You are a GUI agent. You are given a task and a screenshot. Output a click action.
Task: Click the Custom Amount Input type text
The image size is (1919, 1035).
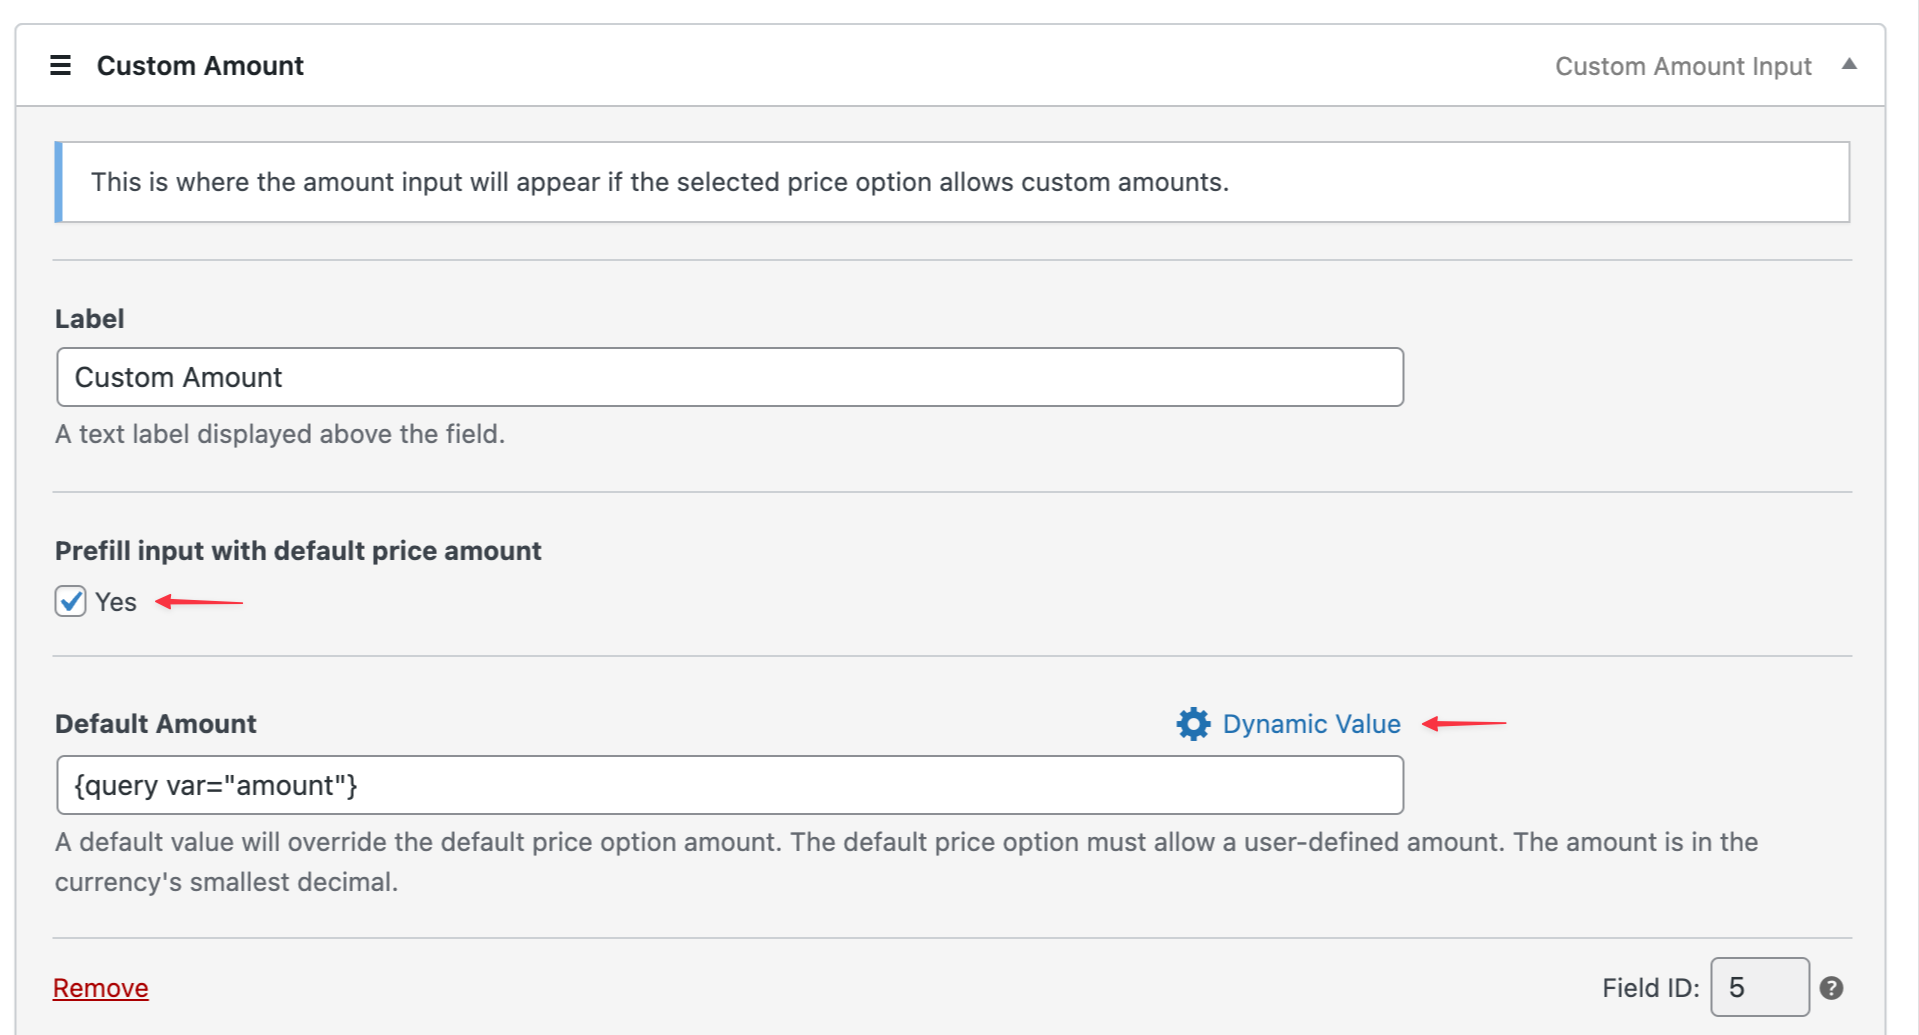1682,66
